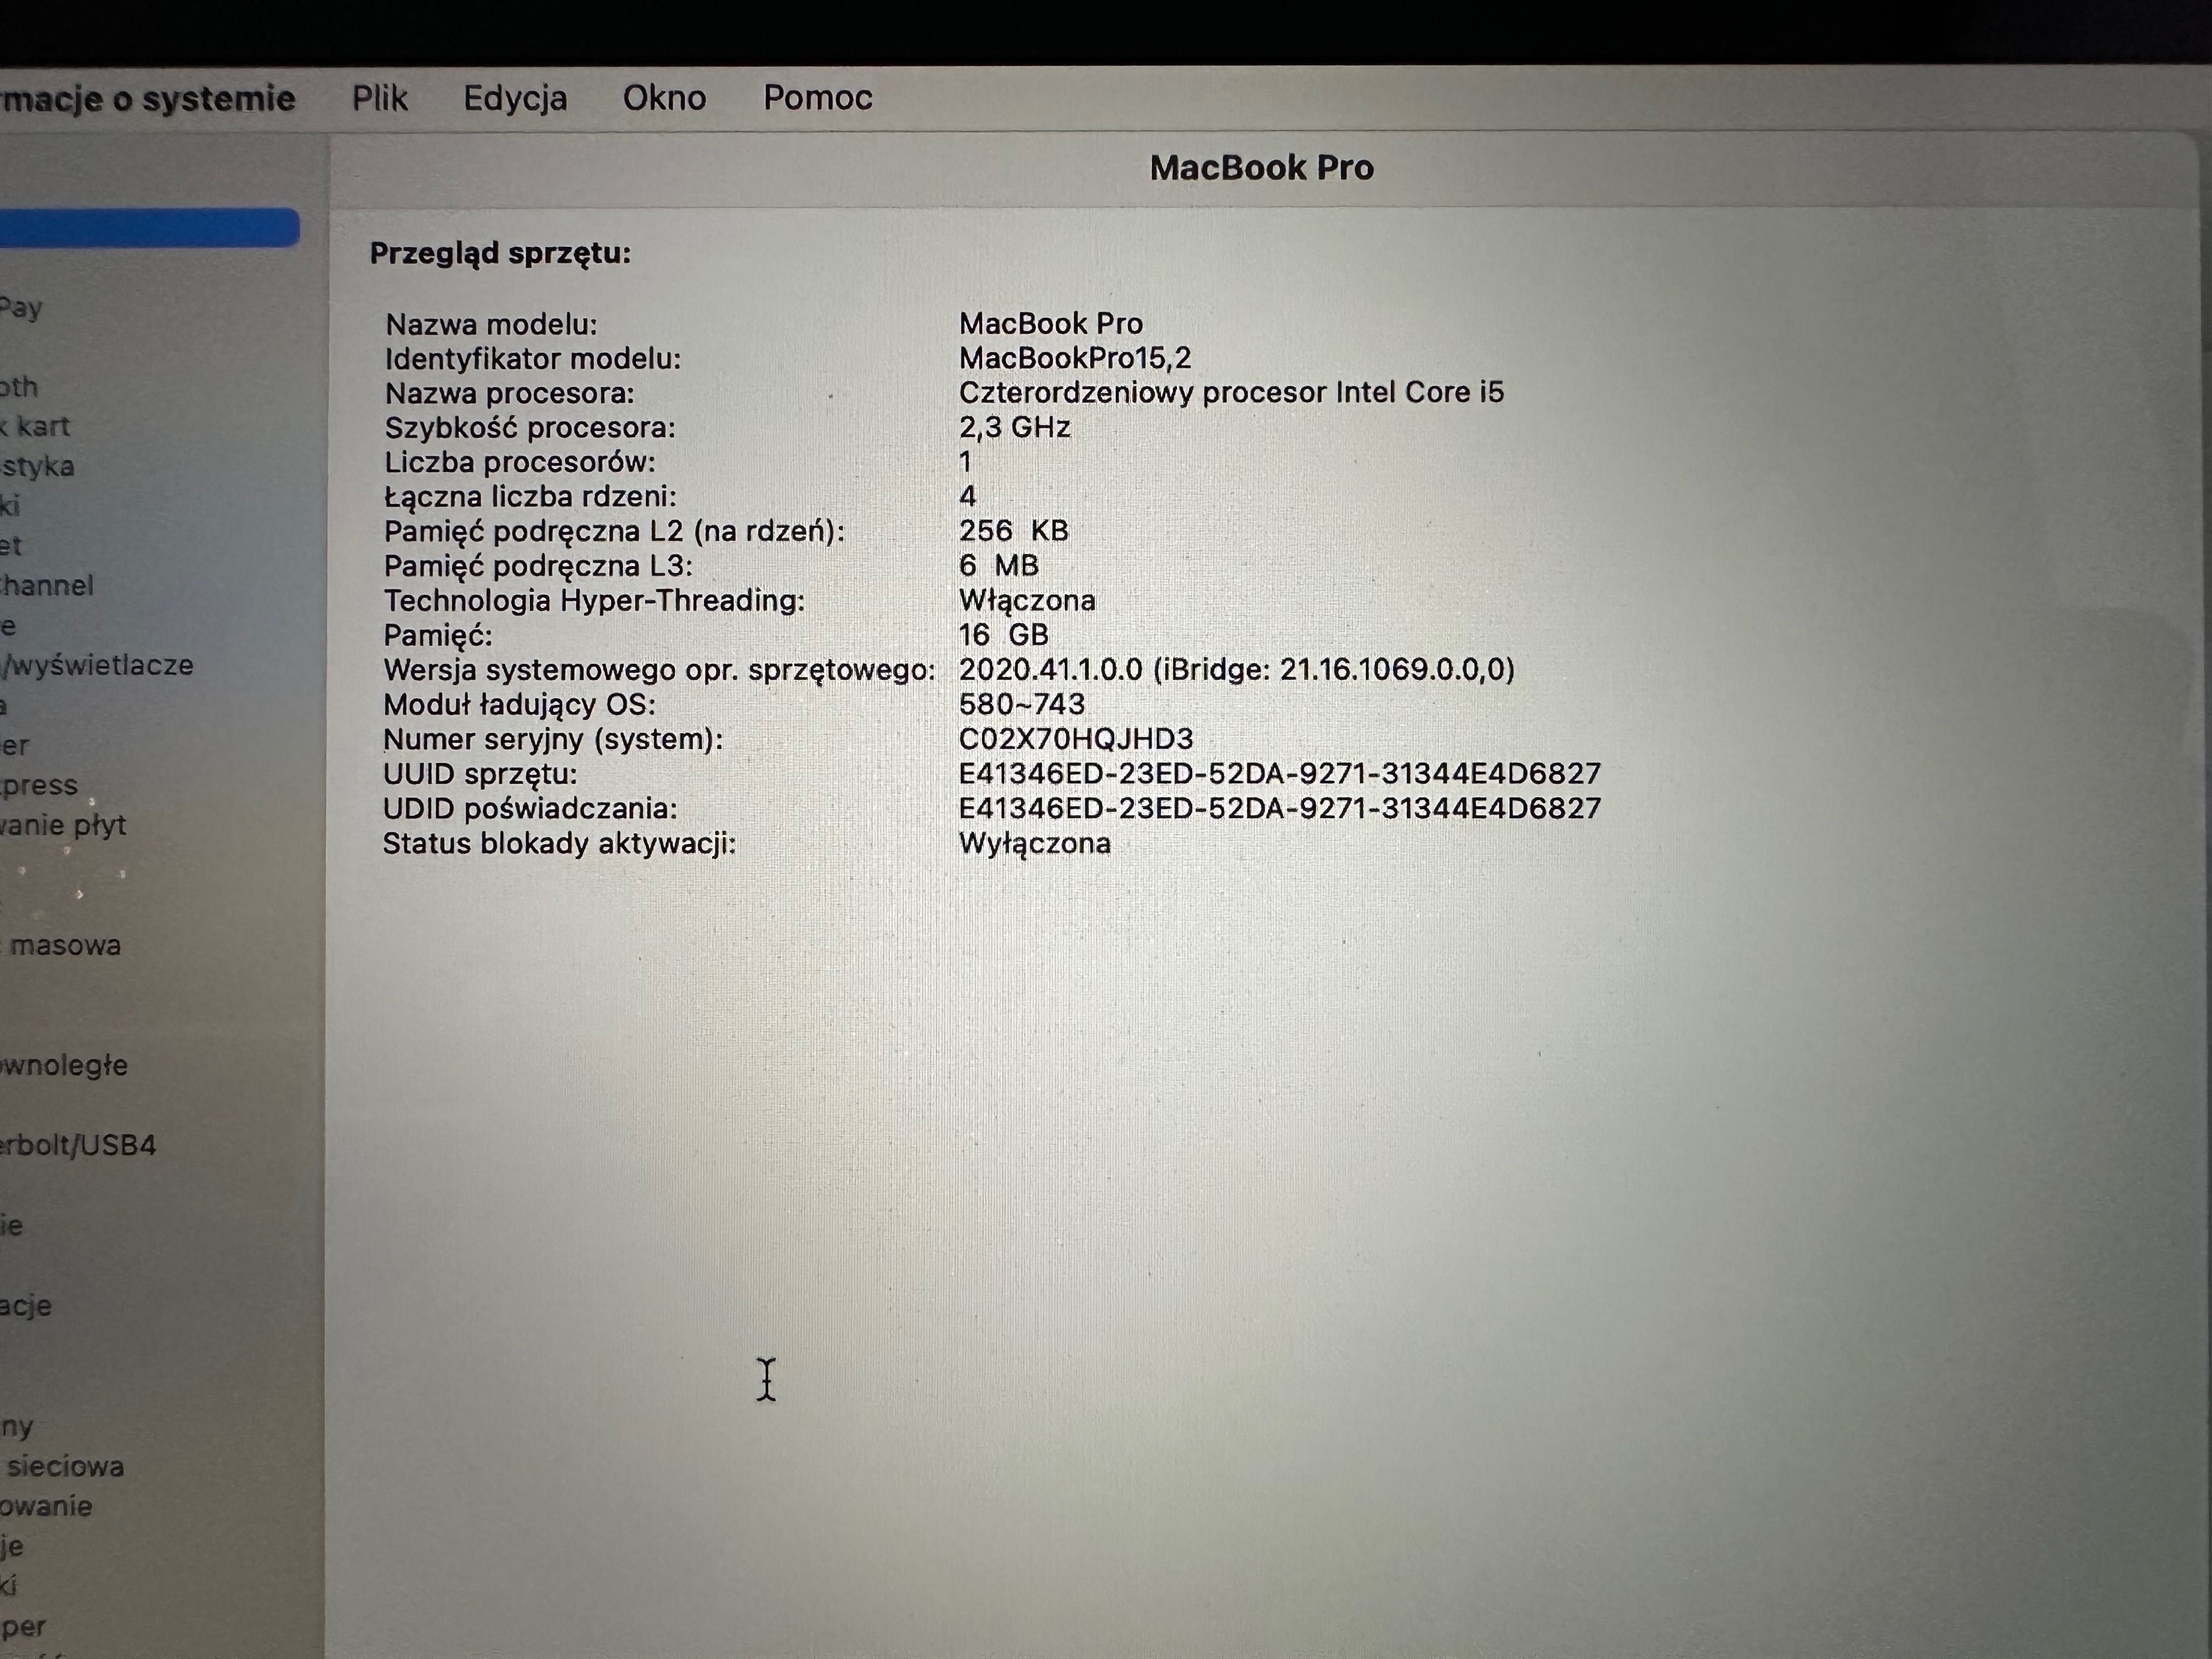Open the Okno menu

click(x=664, y=98)
